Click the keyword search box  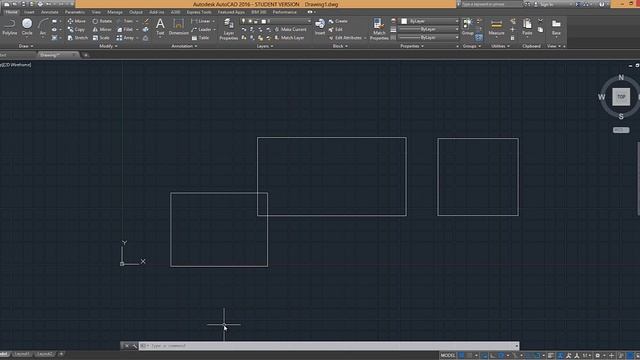tap(491, 4)
